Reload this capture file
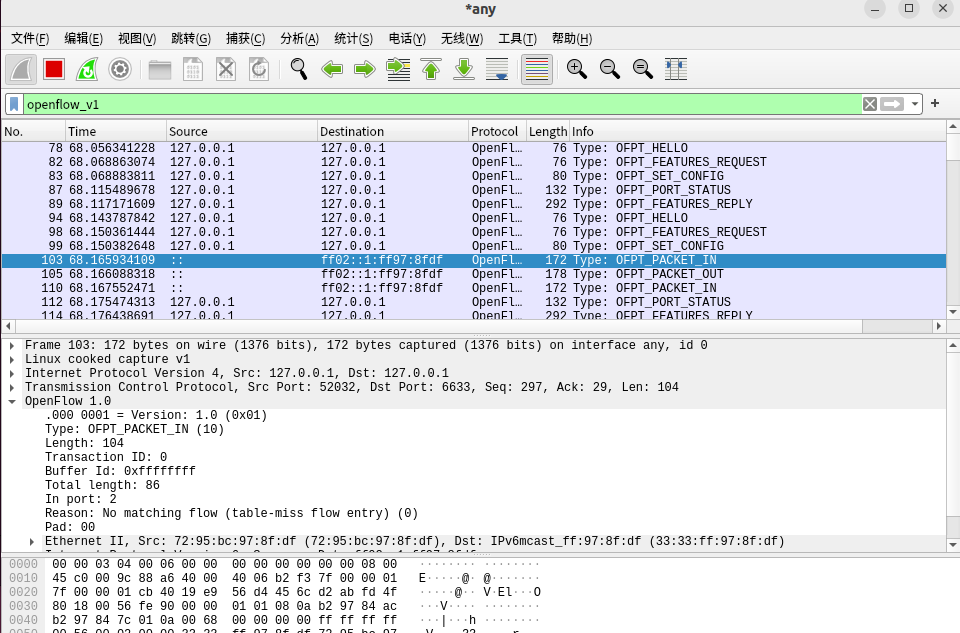 [259, 69]
